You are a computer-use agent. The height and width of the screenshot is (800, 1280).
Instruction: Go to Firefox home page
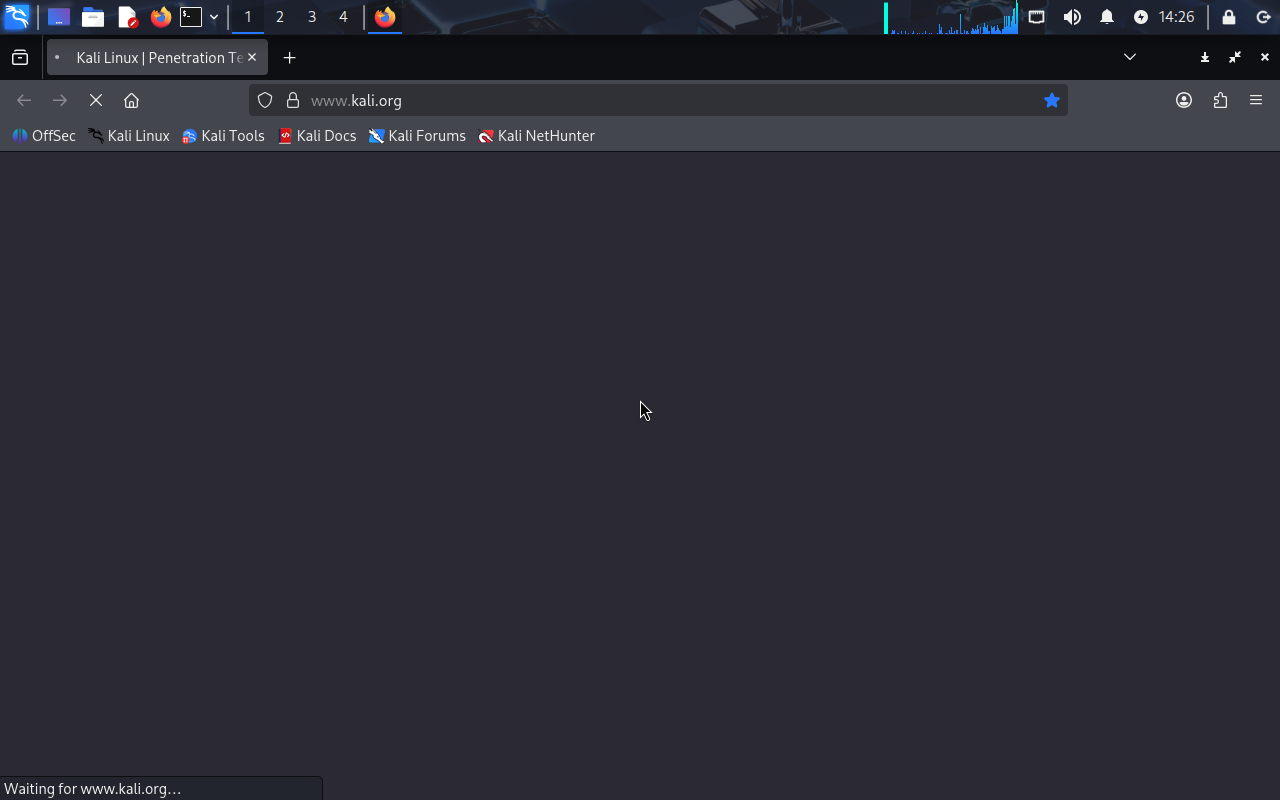(x=131, y=100)
